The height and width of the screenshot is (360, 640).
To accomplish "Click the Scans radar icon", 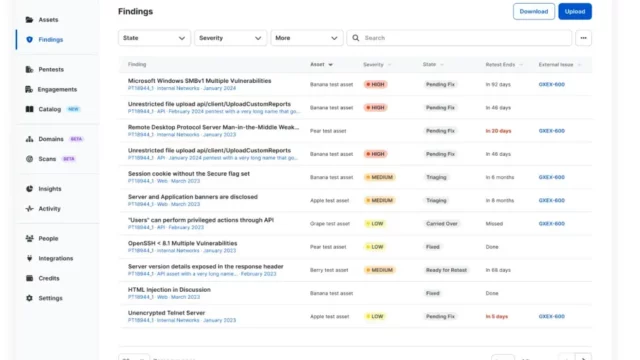I will pos(29,159).
